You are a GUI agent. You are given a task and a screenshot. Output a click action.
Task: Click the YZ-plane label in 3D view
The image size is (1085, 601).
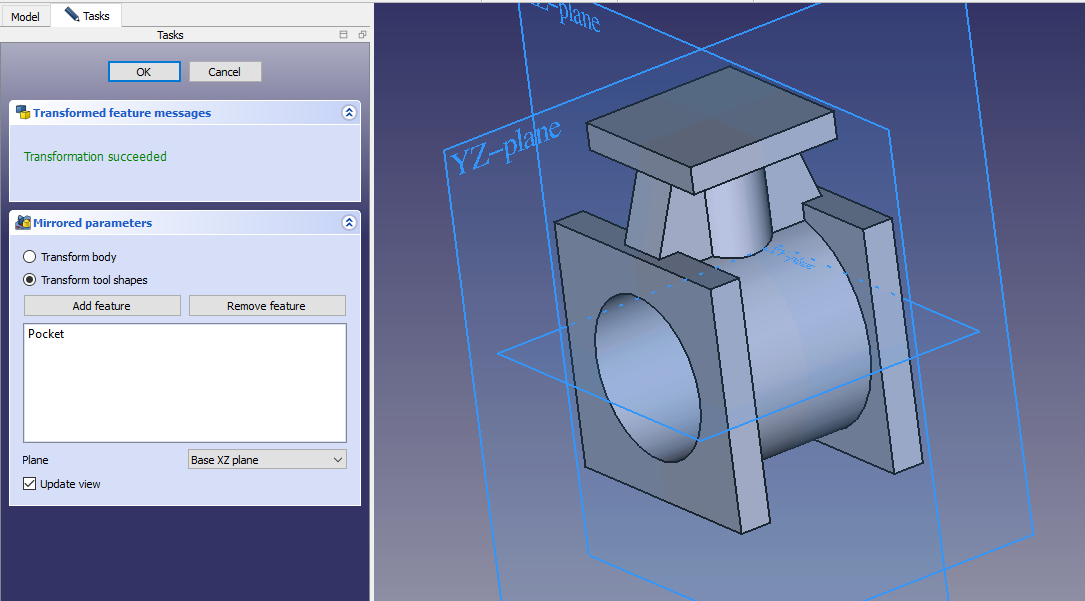(x=503, y=148)
